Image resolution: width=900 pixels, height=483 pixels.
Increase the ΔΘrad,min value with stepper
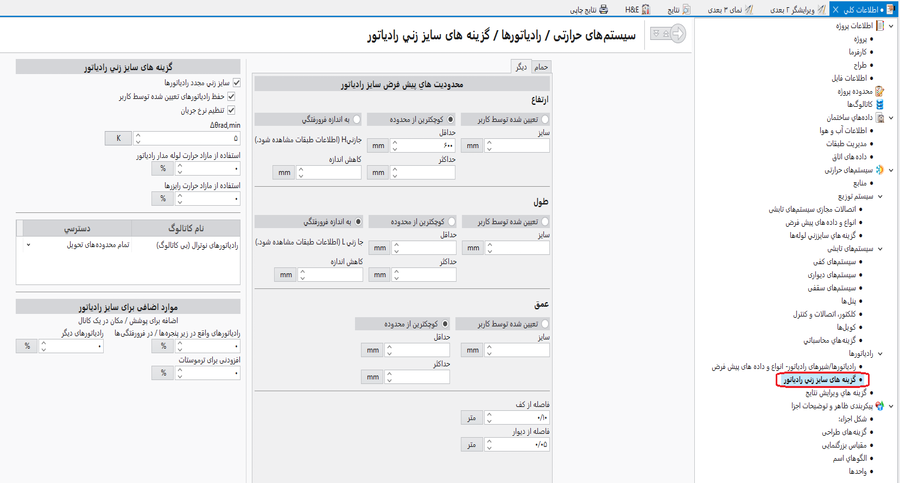[x=138, y=135]
